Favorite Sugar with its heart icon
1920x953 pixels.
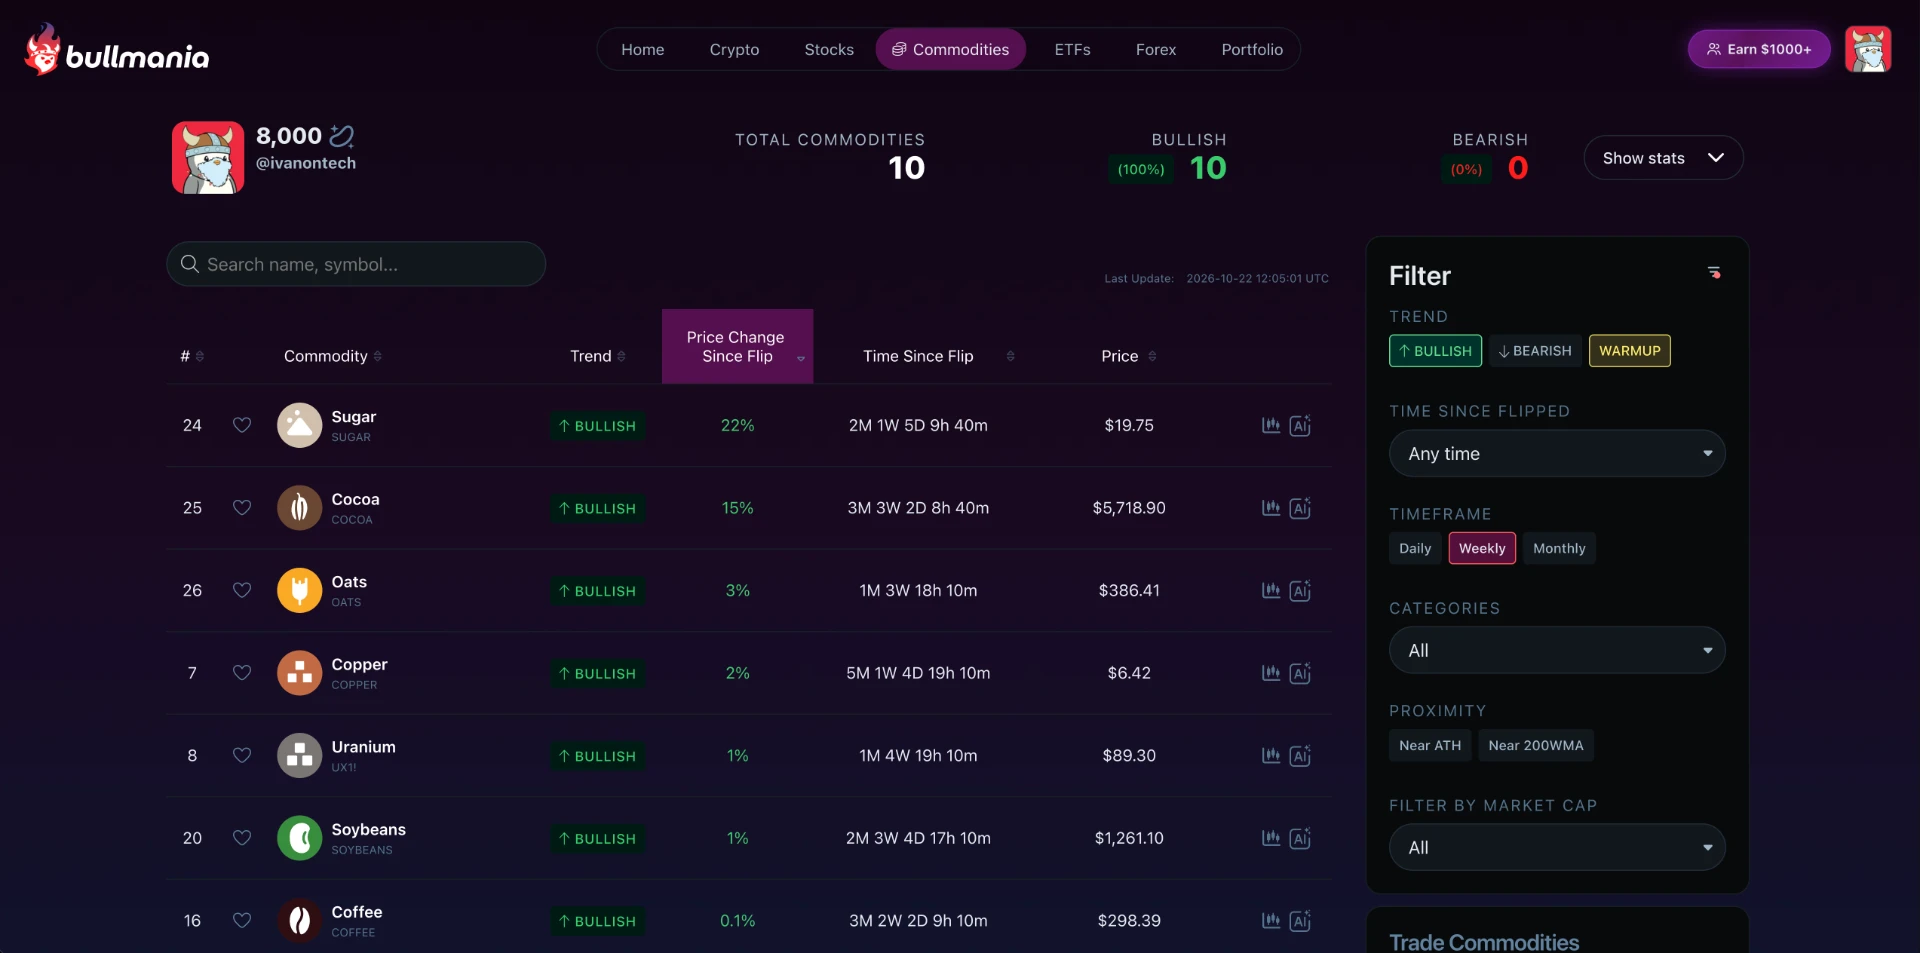[242, 425]
